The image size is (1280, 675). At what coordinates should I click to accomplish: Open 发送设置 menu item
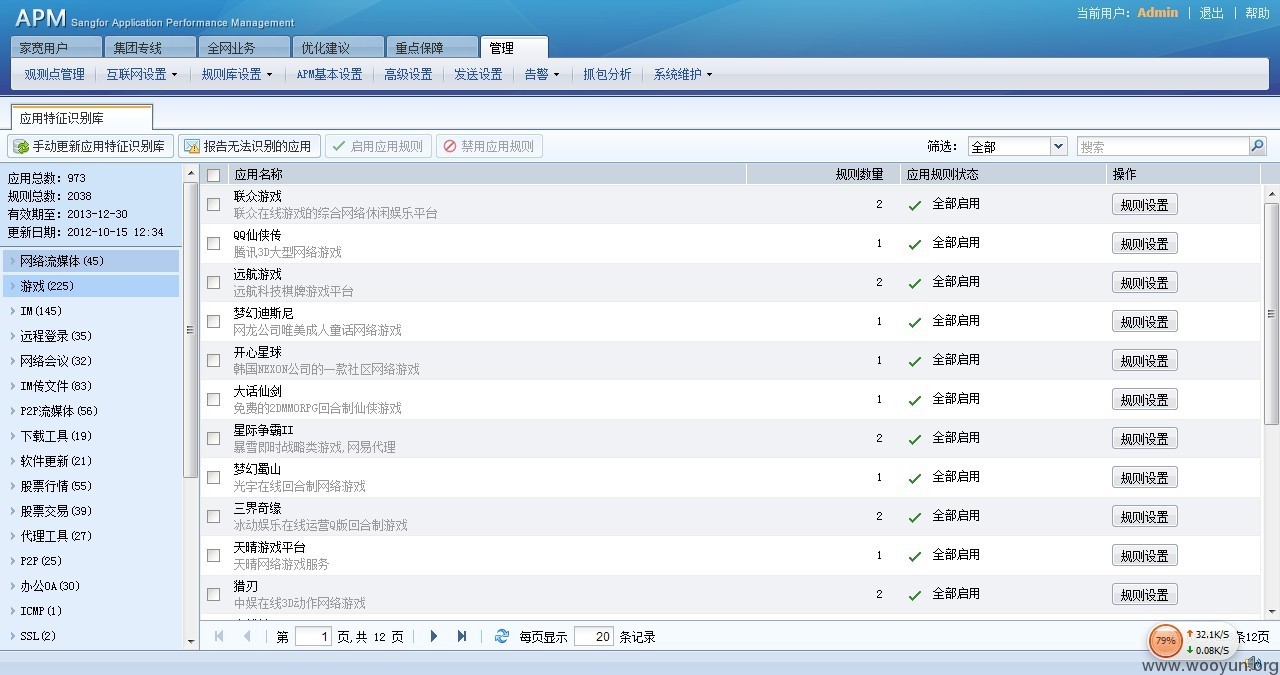(x=478, y=74)
